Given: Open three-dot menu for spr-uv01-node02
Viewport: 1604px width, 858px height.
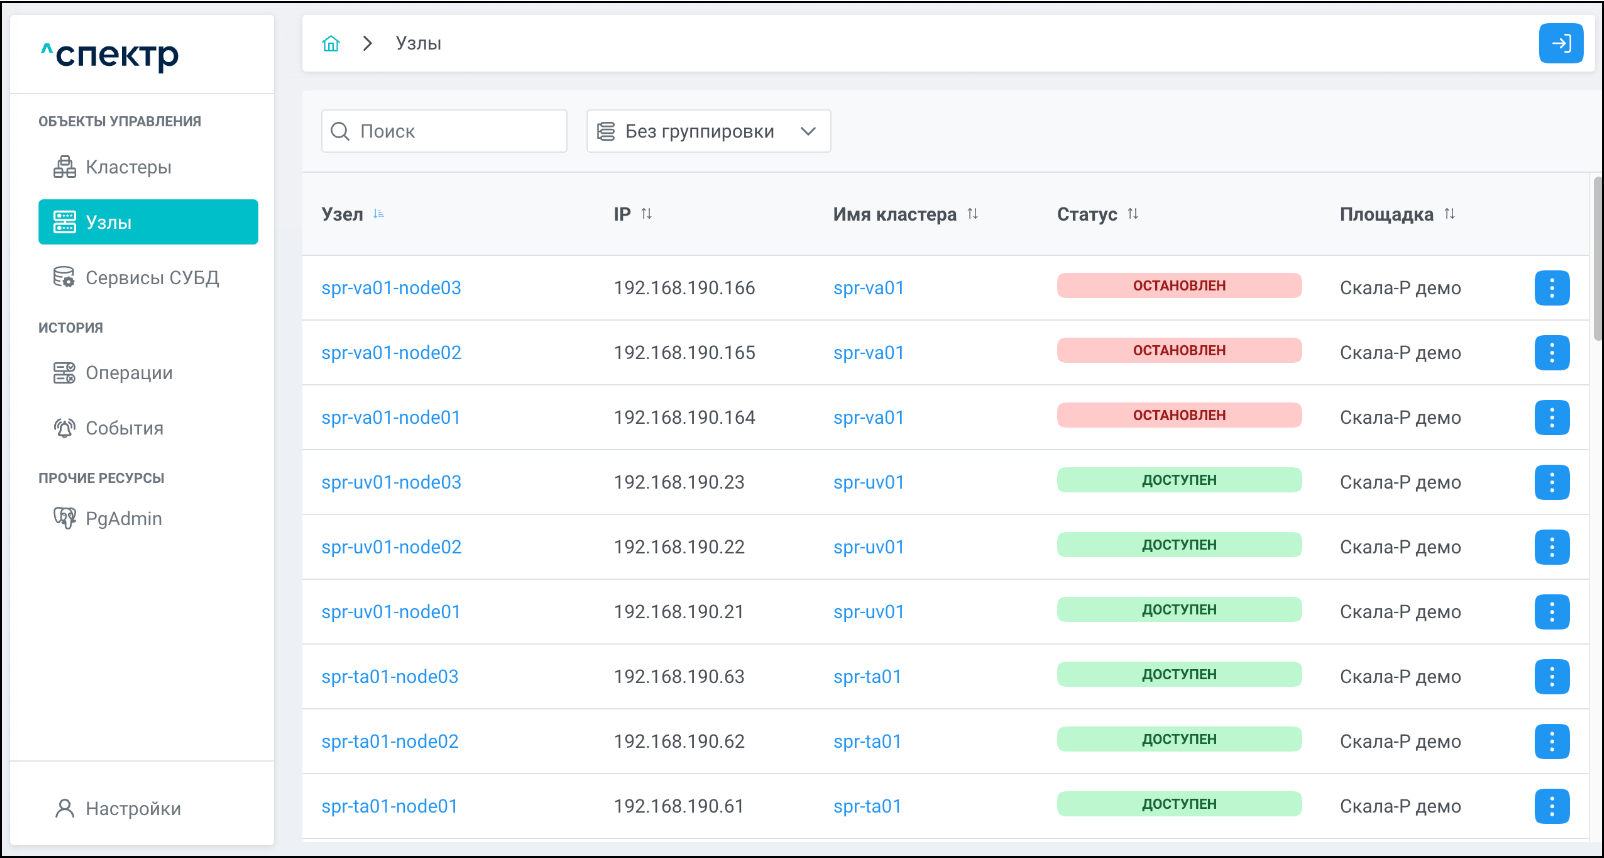Looking at the screenshot, I should coord(1551,547).
